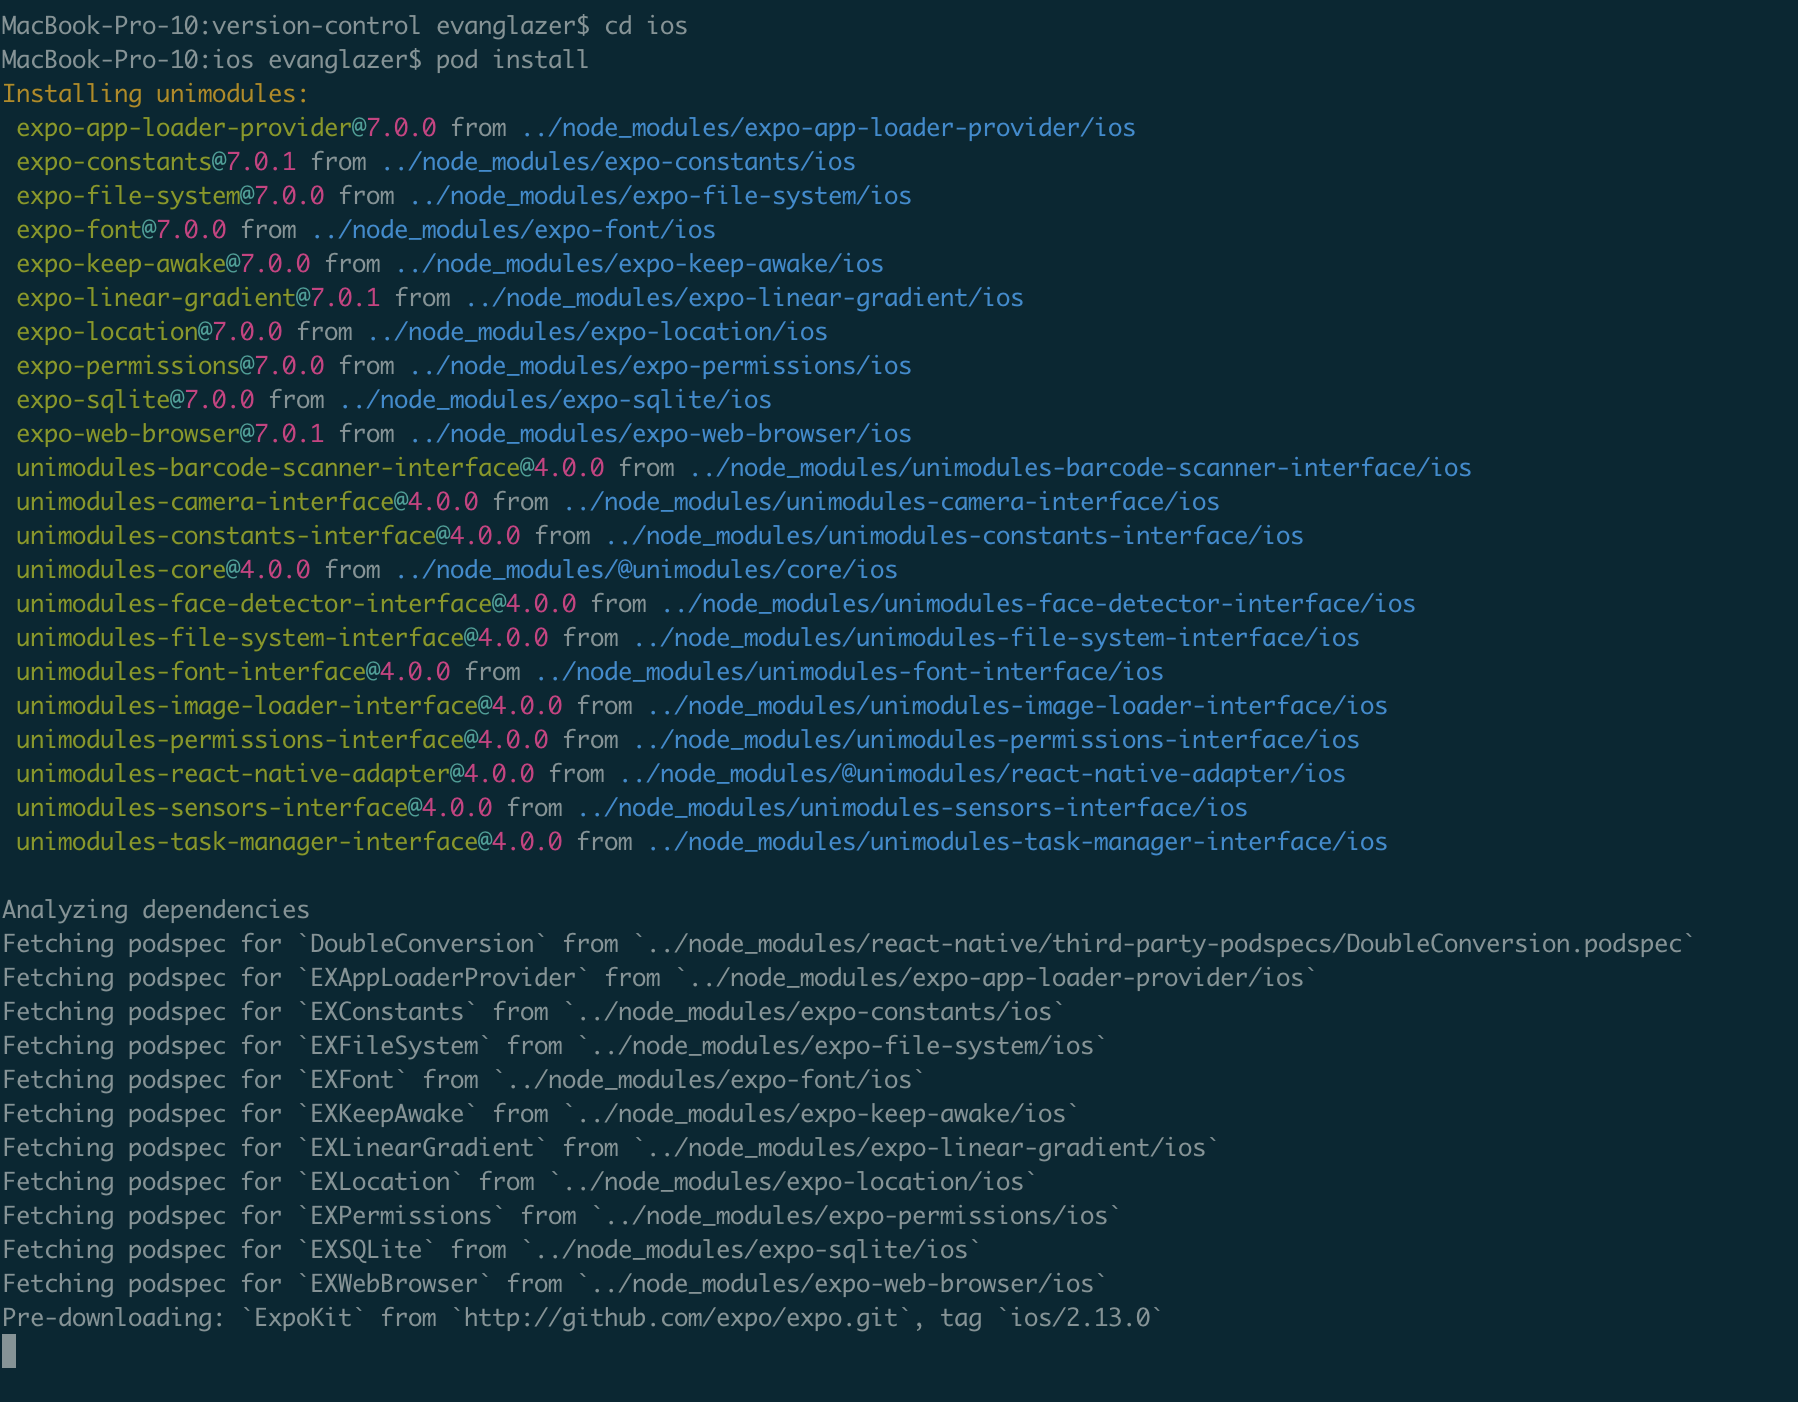
Task: Click 'unimodules-image-loader-interface@4.0.0' entry
Action: (289, 706)
